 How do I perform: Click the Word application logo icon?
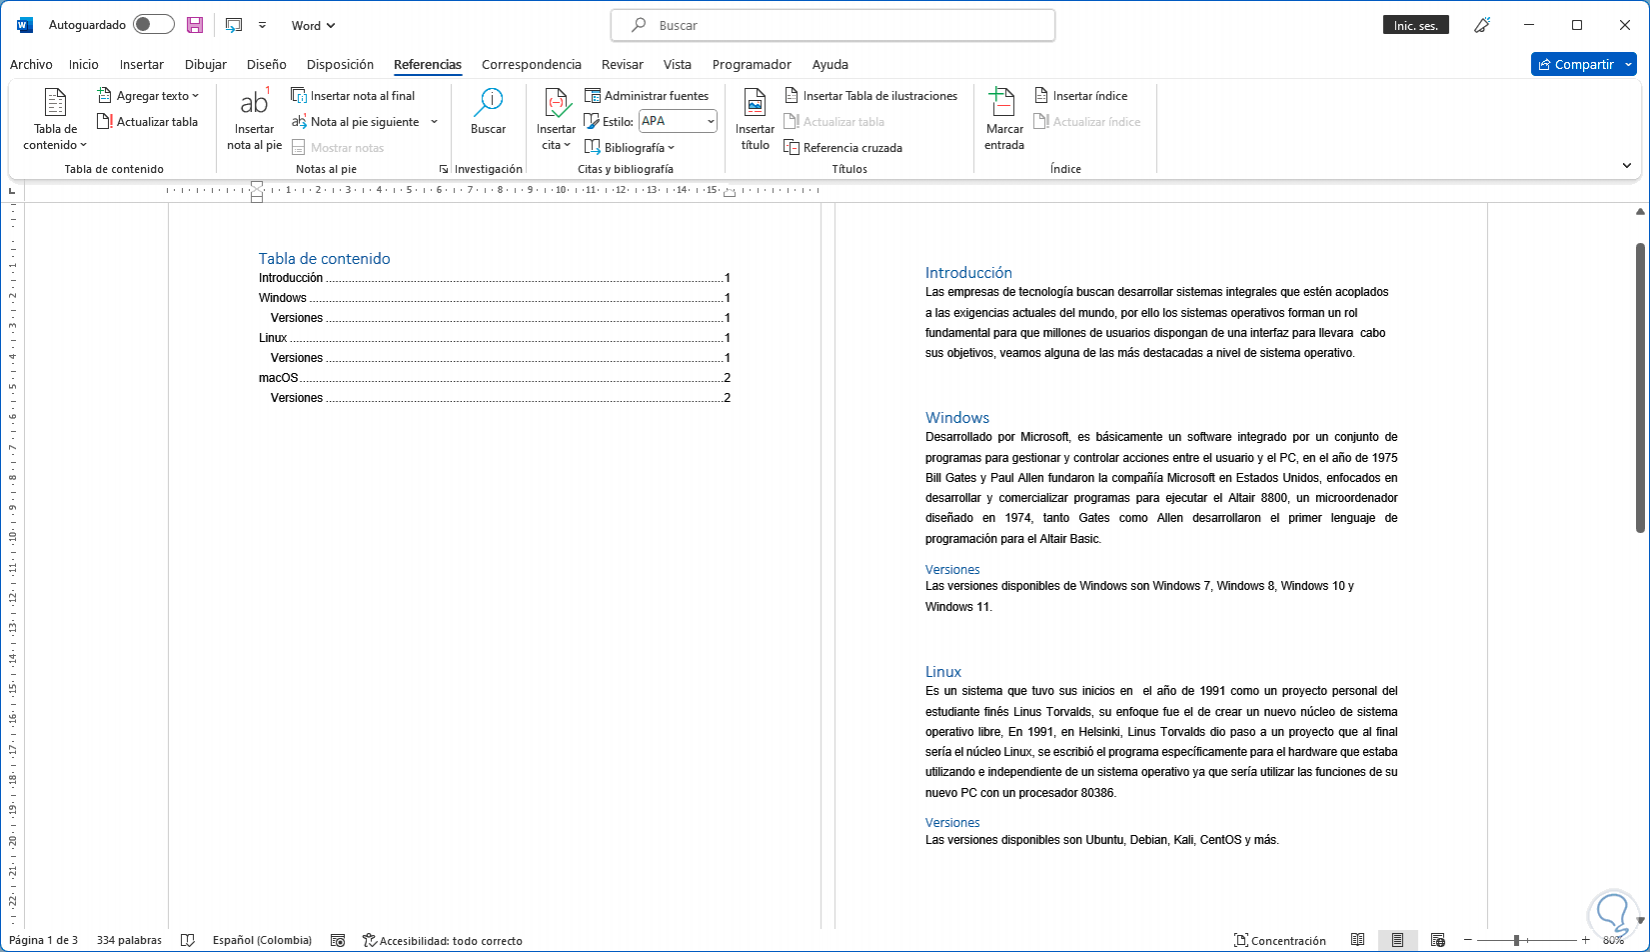point(25,25)
